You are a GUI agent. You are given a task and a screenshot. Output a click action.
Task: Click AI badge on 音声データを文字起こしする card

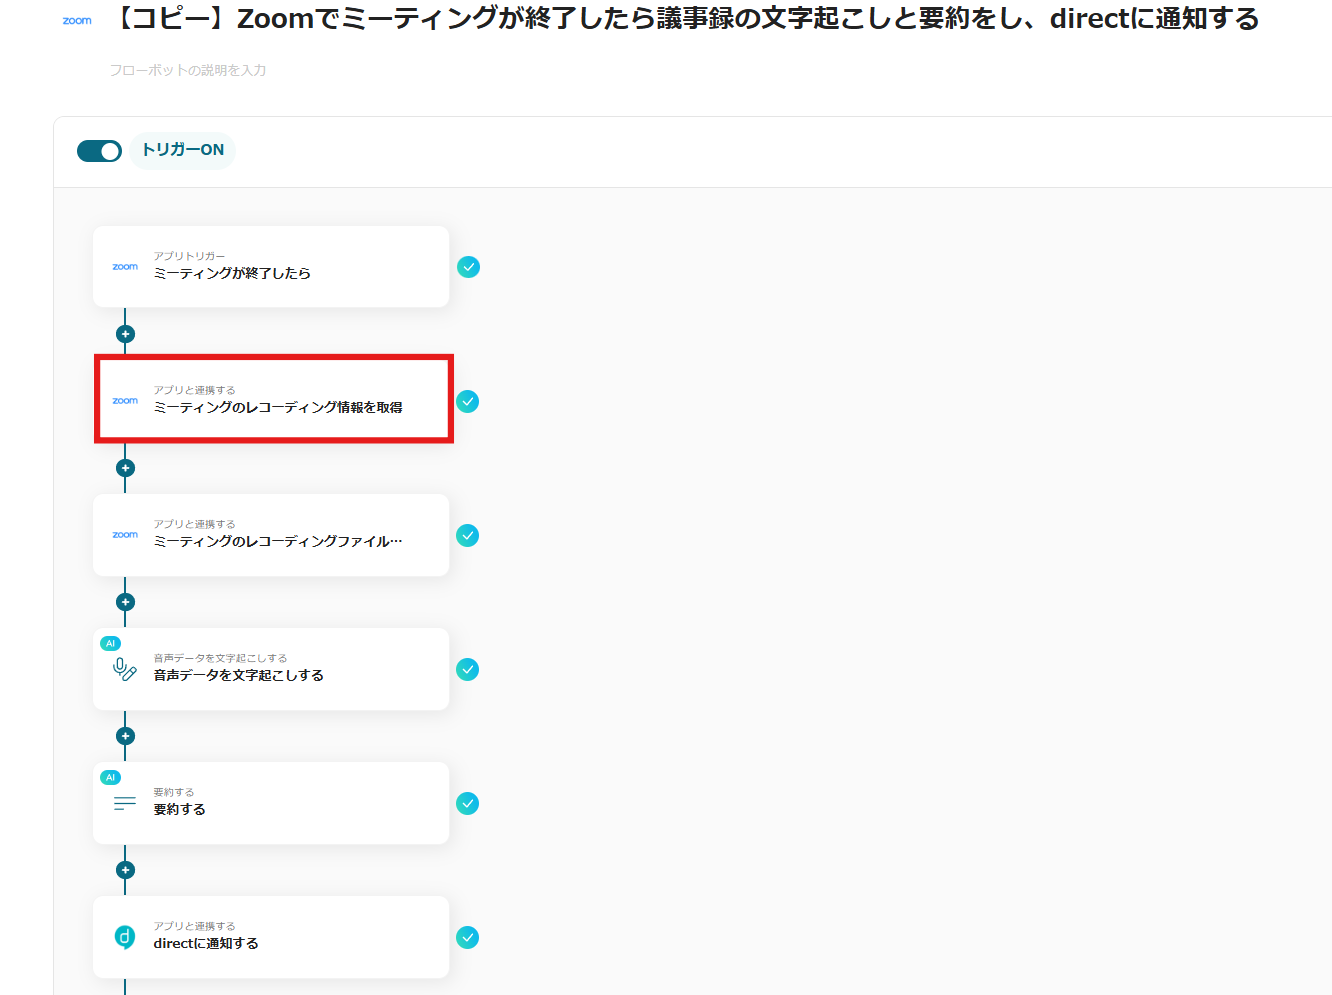point(111,643)
